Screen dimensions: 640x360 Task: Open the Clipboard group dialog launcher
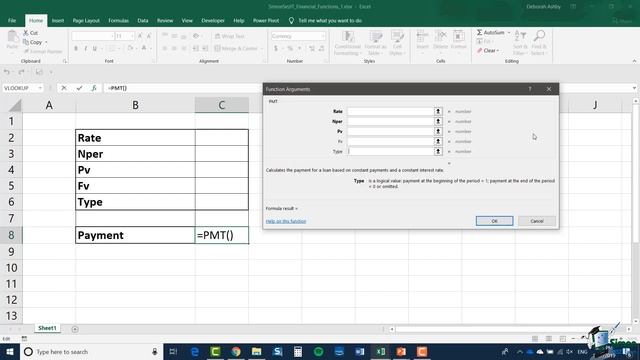[64, 61]
